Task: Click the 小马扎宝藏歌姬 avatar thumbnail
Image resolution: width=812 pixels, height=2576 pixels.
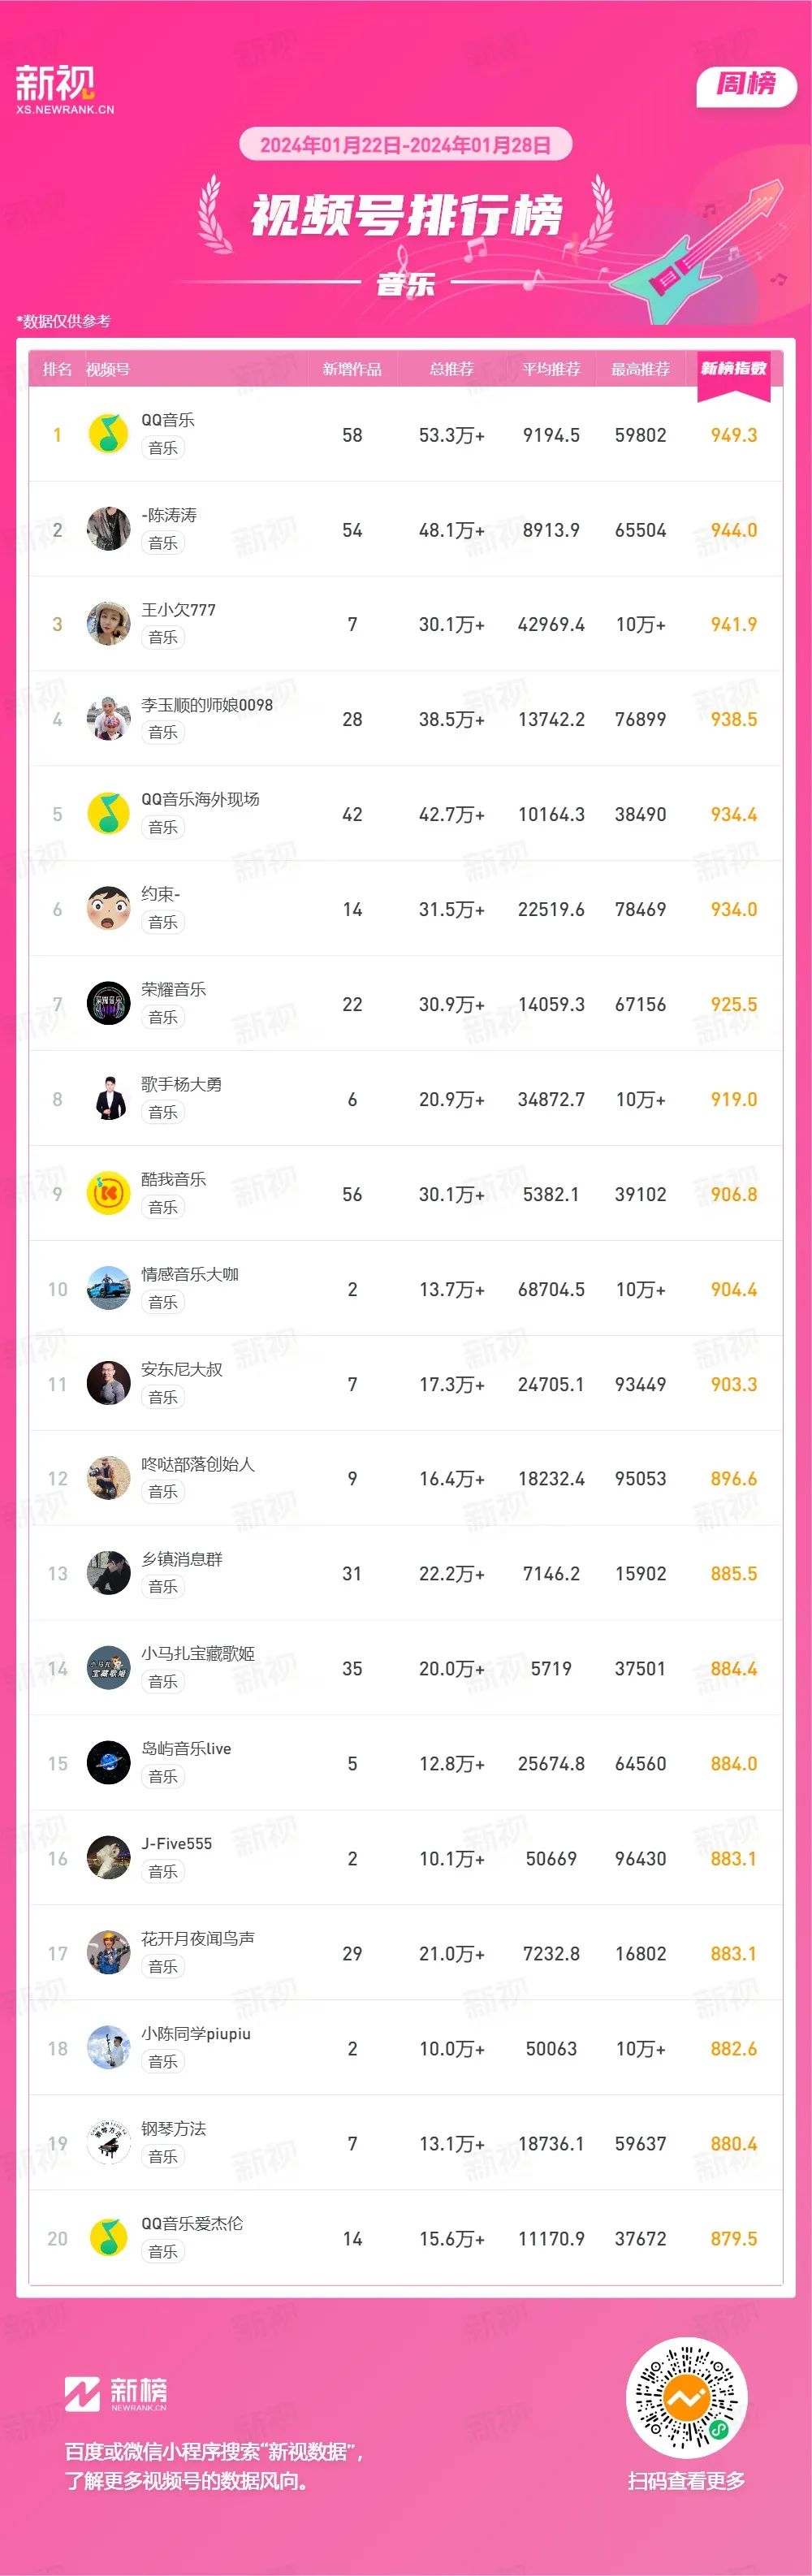Action: pyautogui.click(x=108, y=1668)
